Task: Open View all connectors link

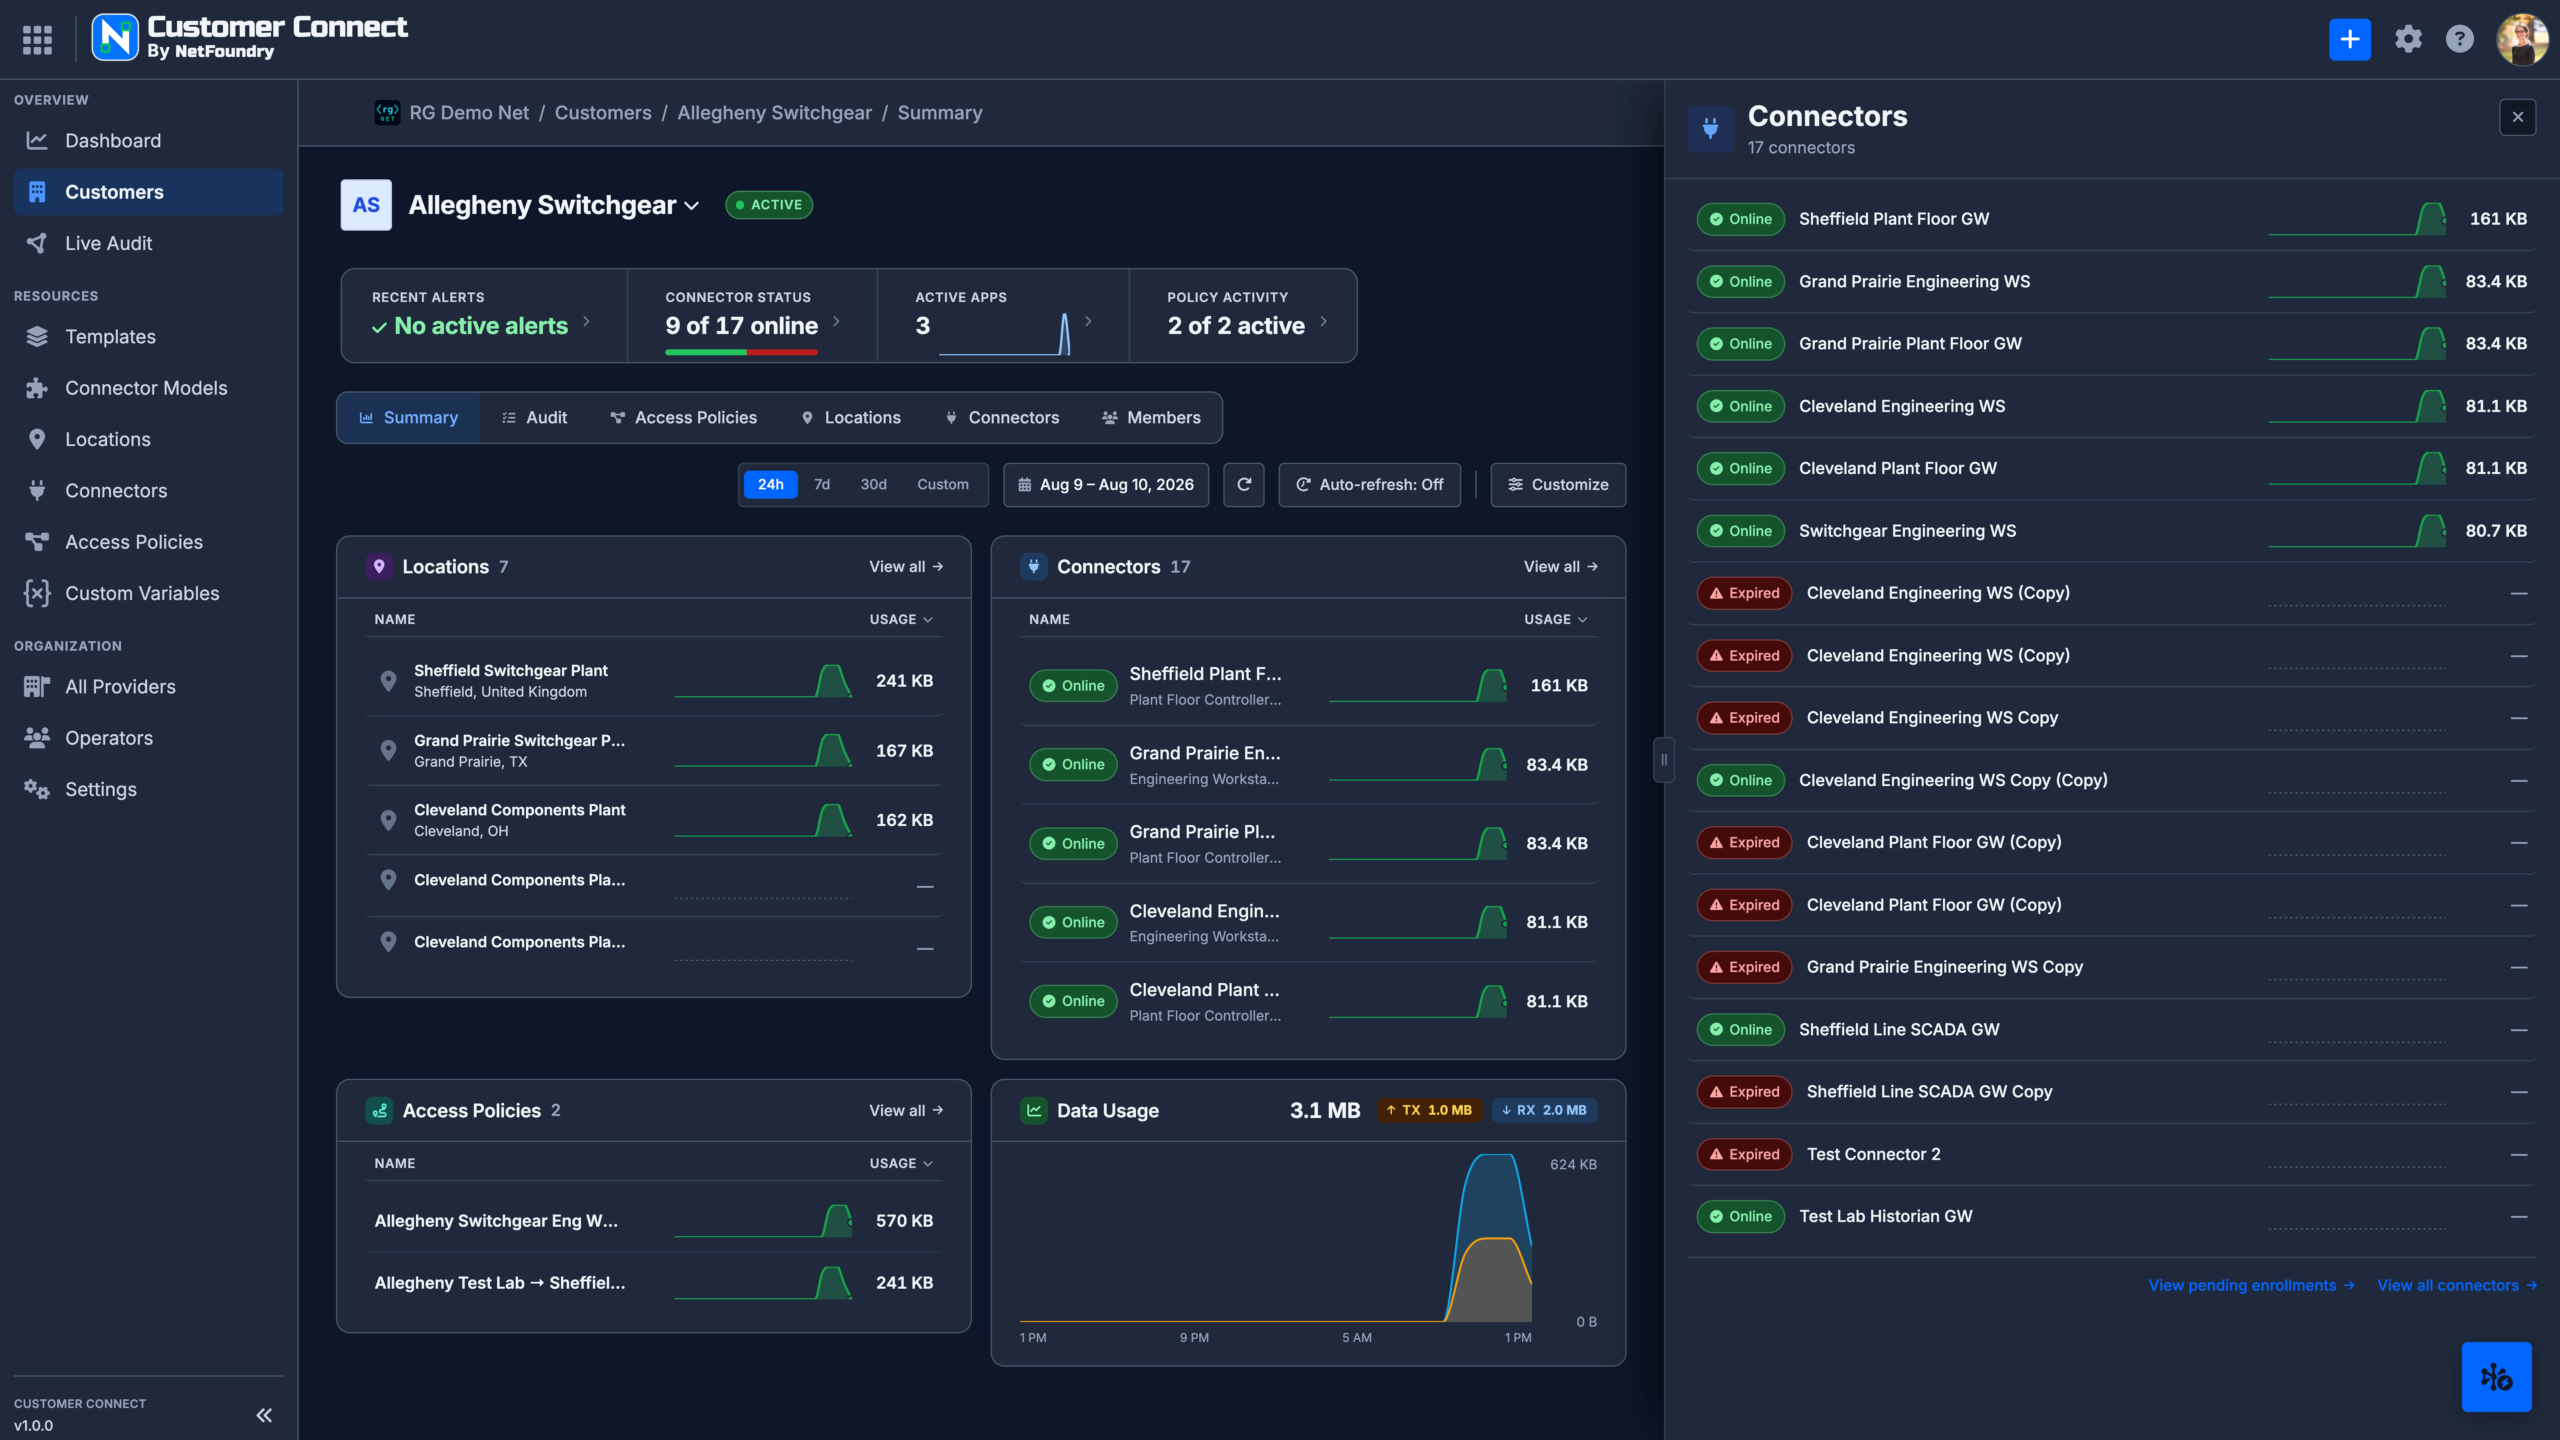Action: click(2457, 1286)
